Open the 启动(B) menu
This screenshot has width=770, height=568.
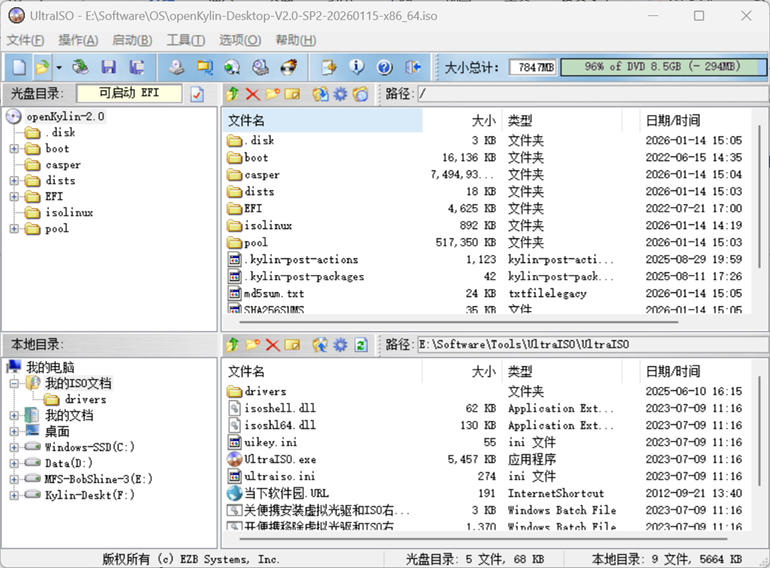[x=132, y=40]
